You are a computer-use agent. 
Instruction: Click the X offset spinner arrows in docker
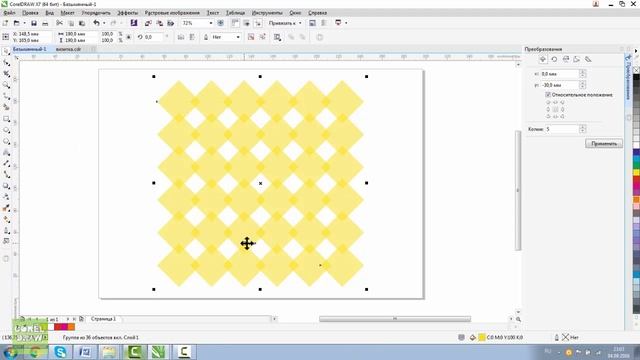tap(582, 74)
